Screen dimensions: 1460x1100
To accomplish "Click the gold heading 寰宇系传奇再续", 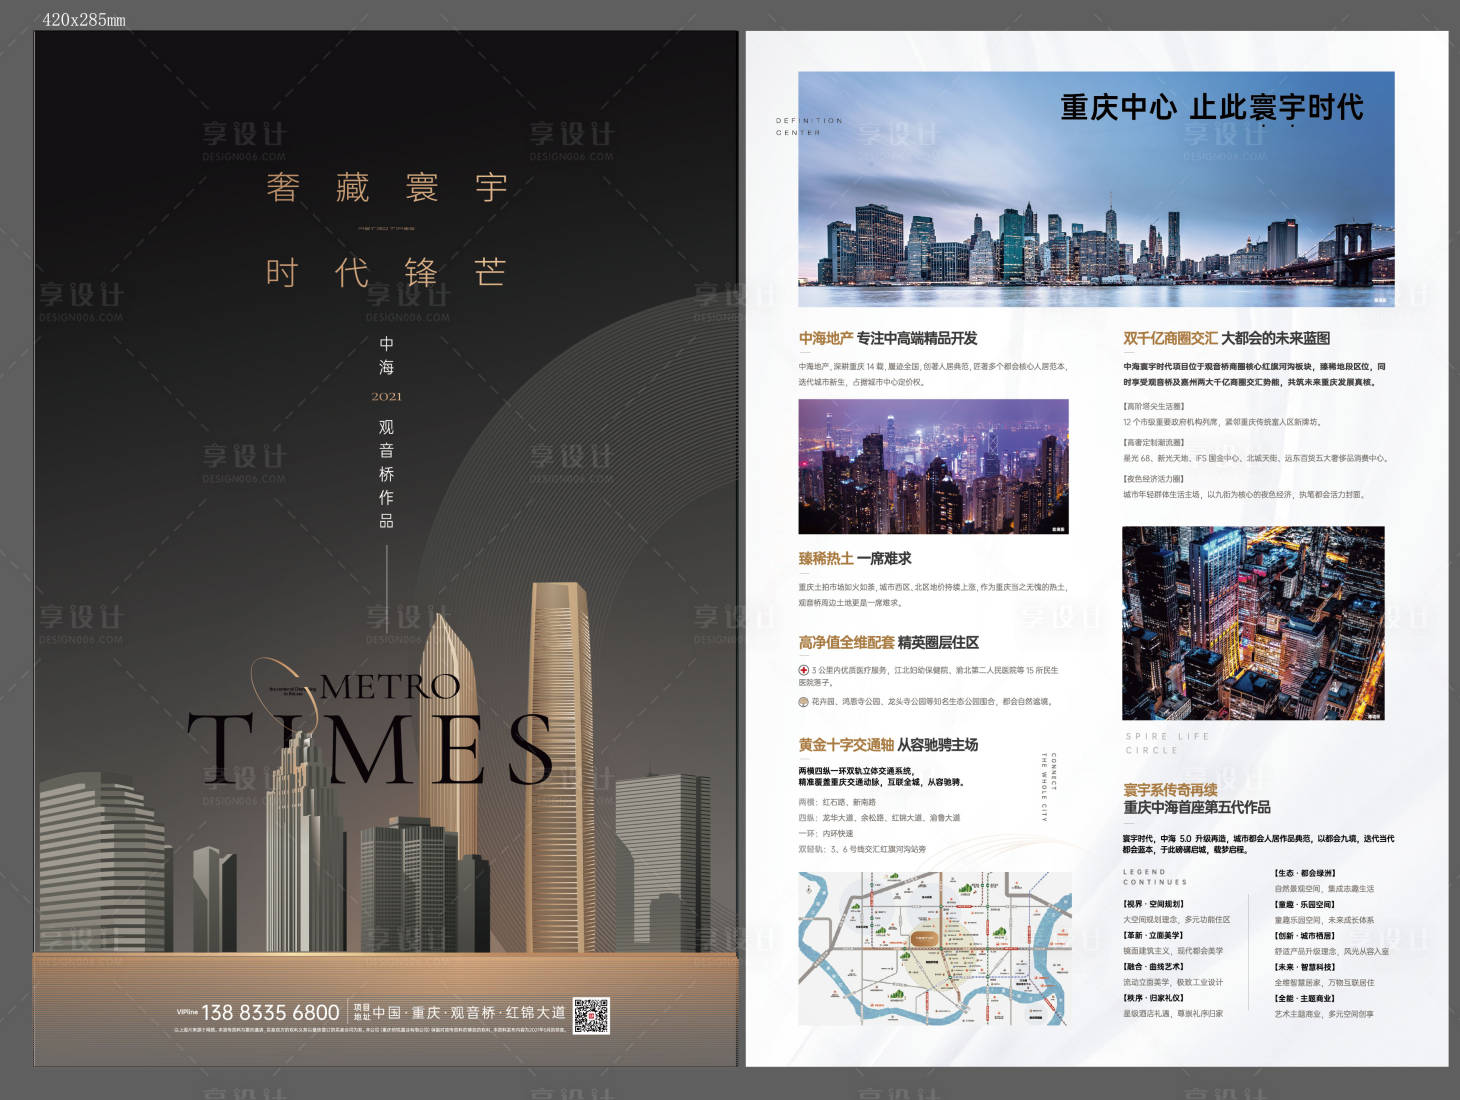I will tap(1170, 789).
